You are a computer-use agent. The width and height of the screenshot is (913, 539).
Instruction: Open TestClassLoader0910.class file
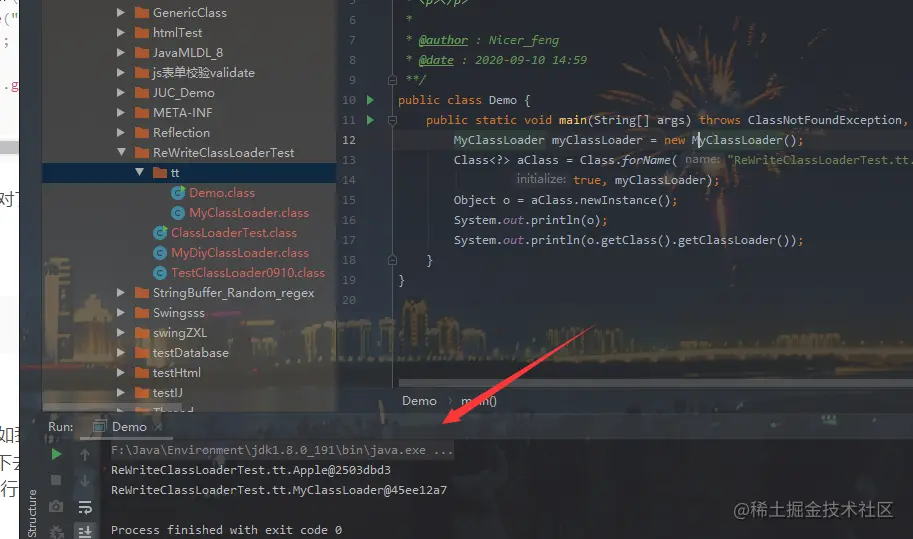(247, 273)
